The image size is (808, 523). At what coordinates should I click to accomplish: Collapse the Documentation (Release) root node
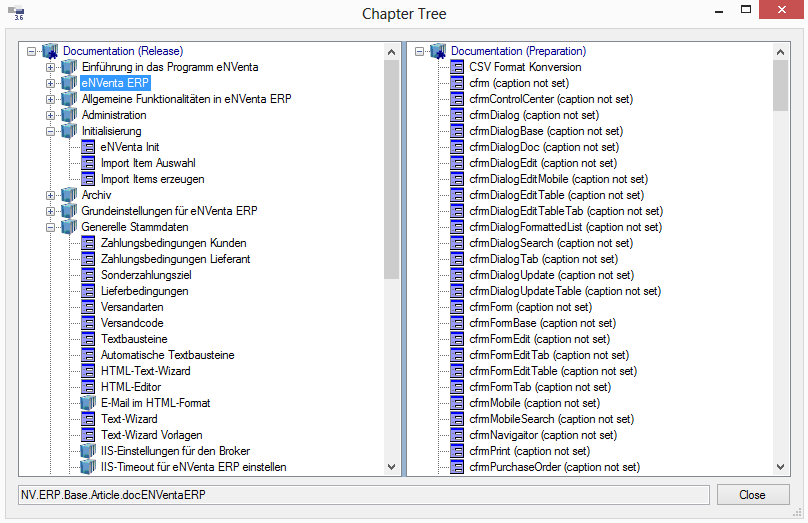pos(31,51)
